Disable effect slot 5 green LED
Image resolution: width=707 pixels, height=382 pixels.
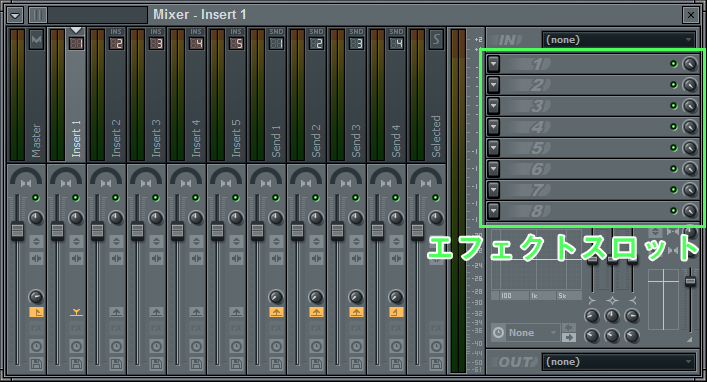tap(674, 148)
